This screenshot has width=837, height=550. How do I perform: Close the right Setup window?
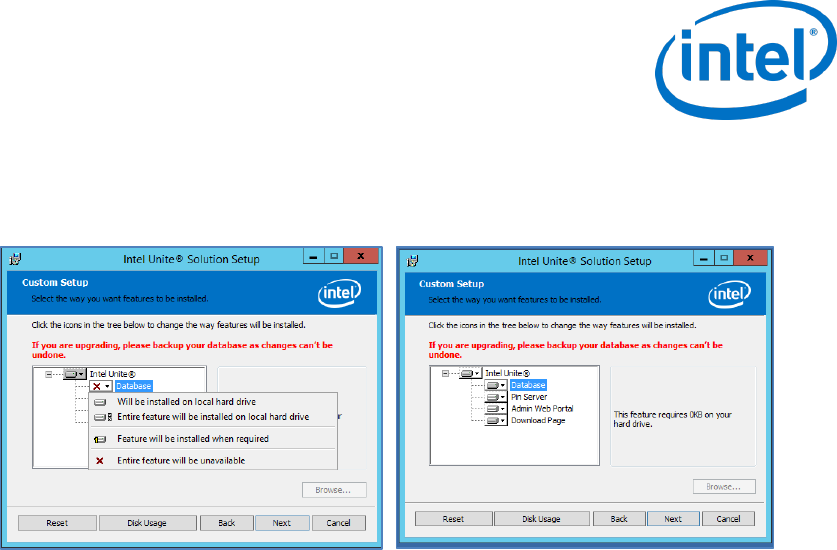[x=750, y=258]
